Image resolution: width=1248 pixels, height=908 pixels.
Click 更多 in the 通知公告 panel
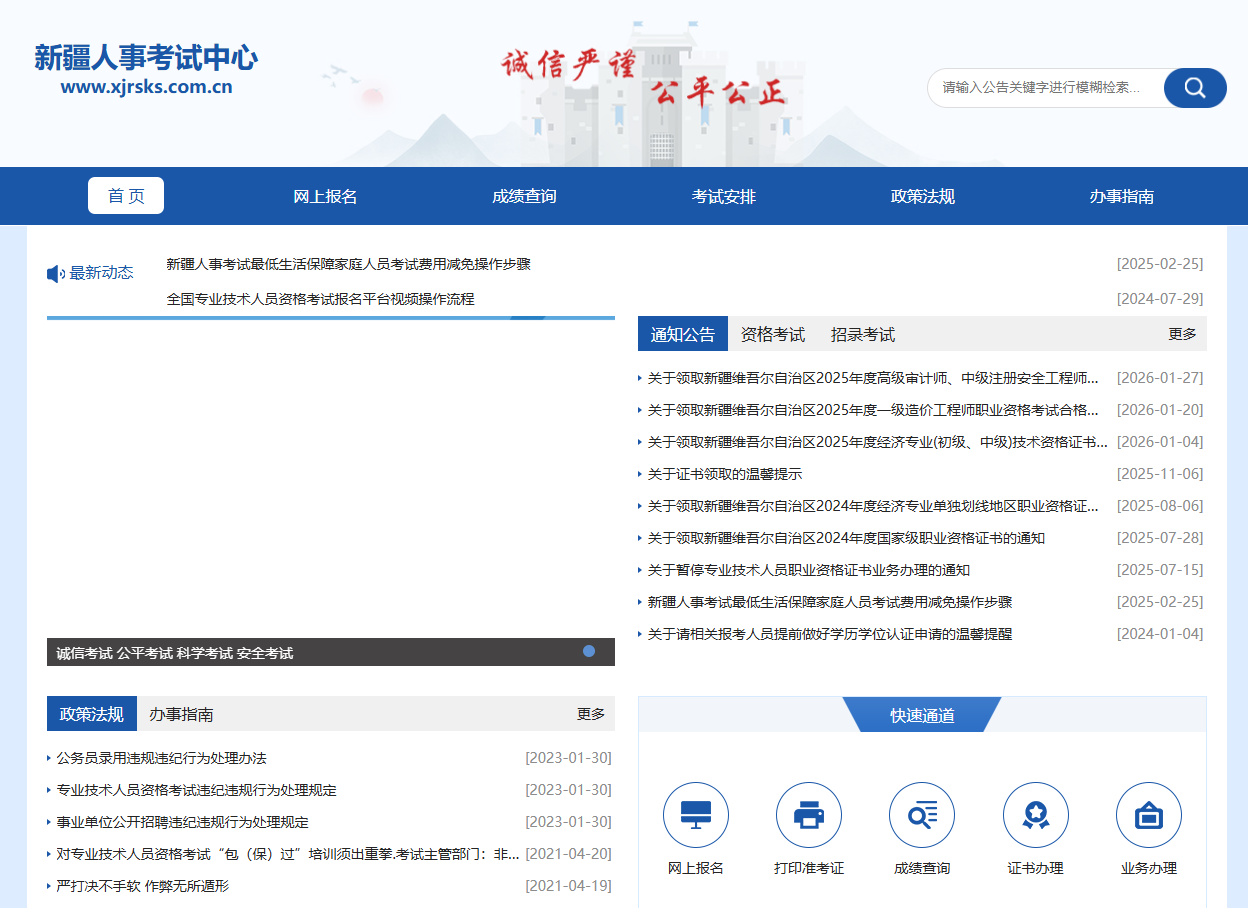[1182, 334]
